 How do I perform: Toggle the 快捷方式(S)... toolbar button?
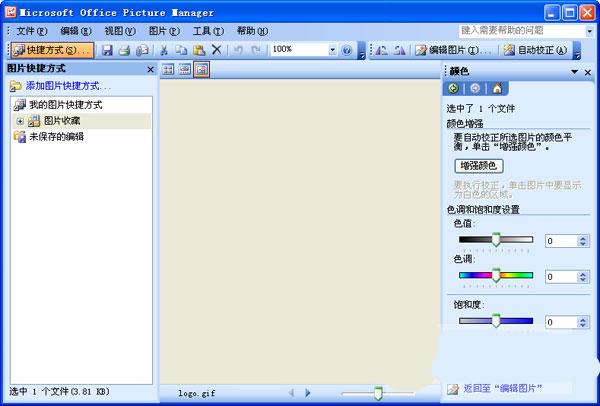click(52, 50)
